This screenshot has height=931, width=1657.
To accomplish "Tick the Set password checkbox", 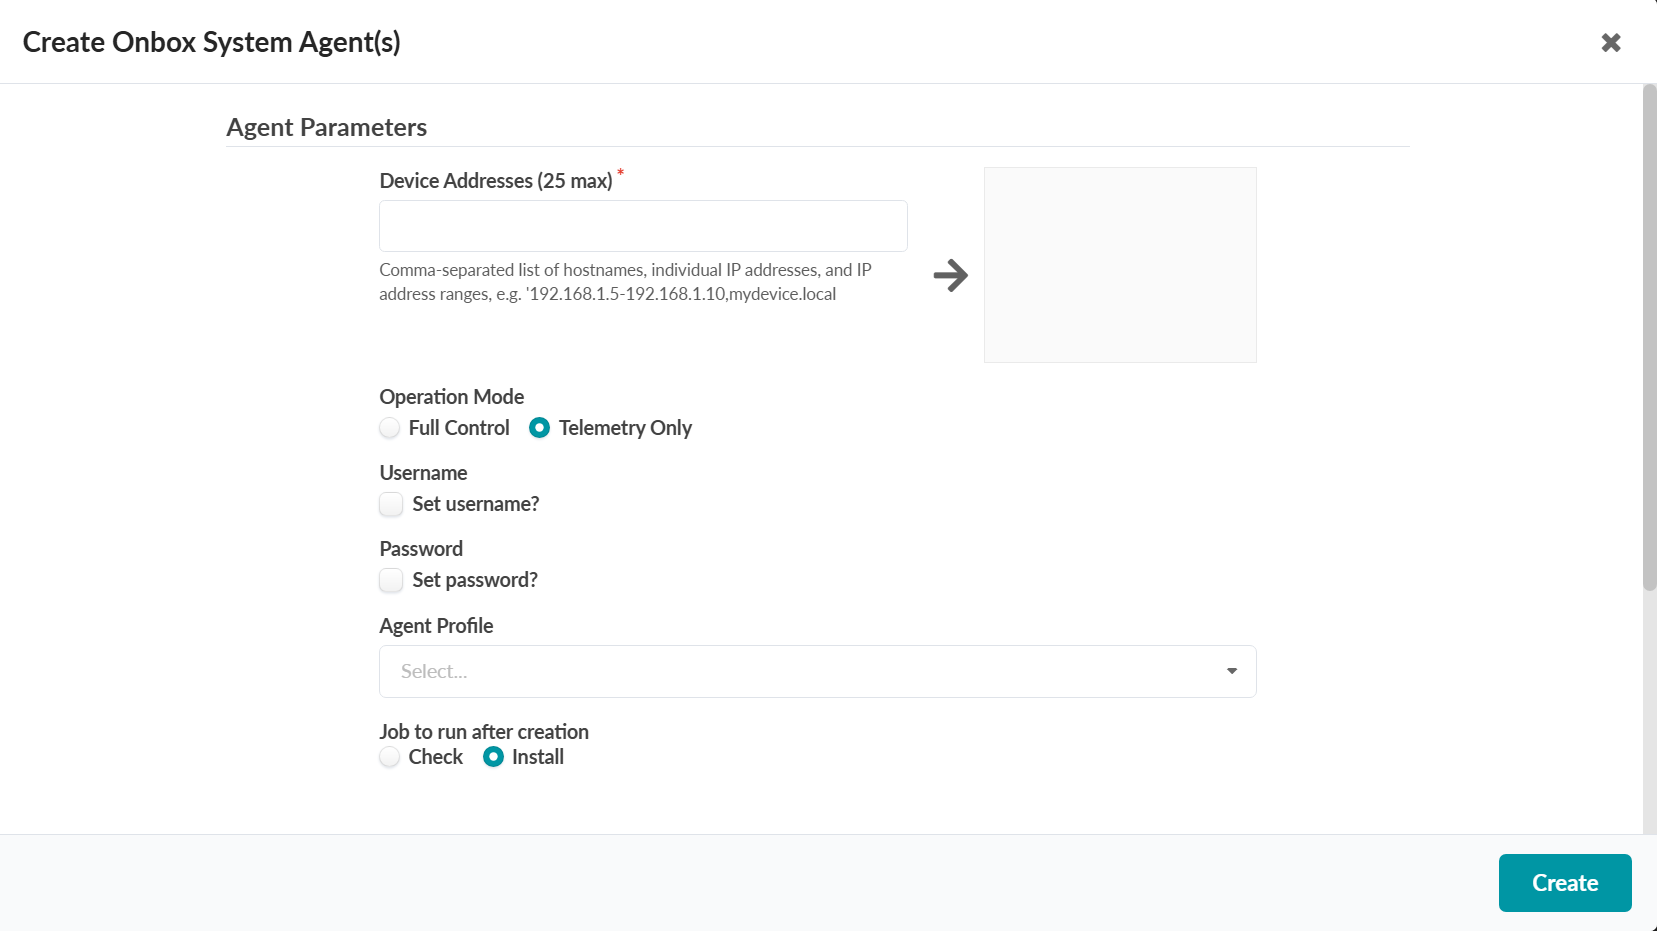I will click(x=391, y=580).
